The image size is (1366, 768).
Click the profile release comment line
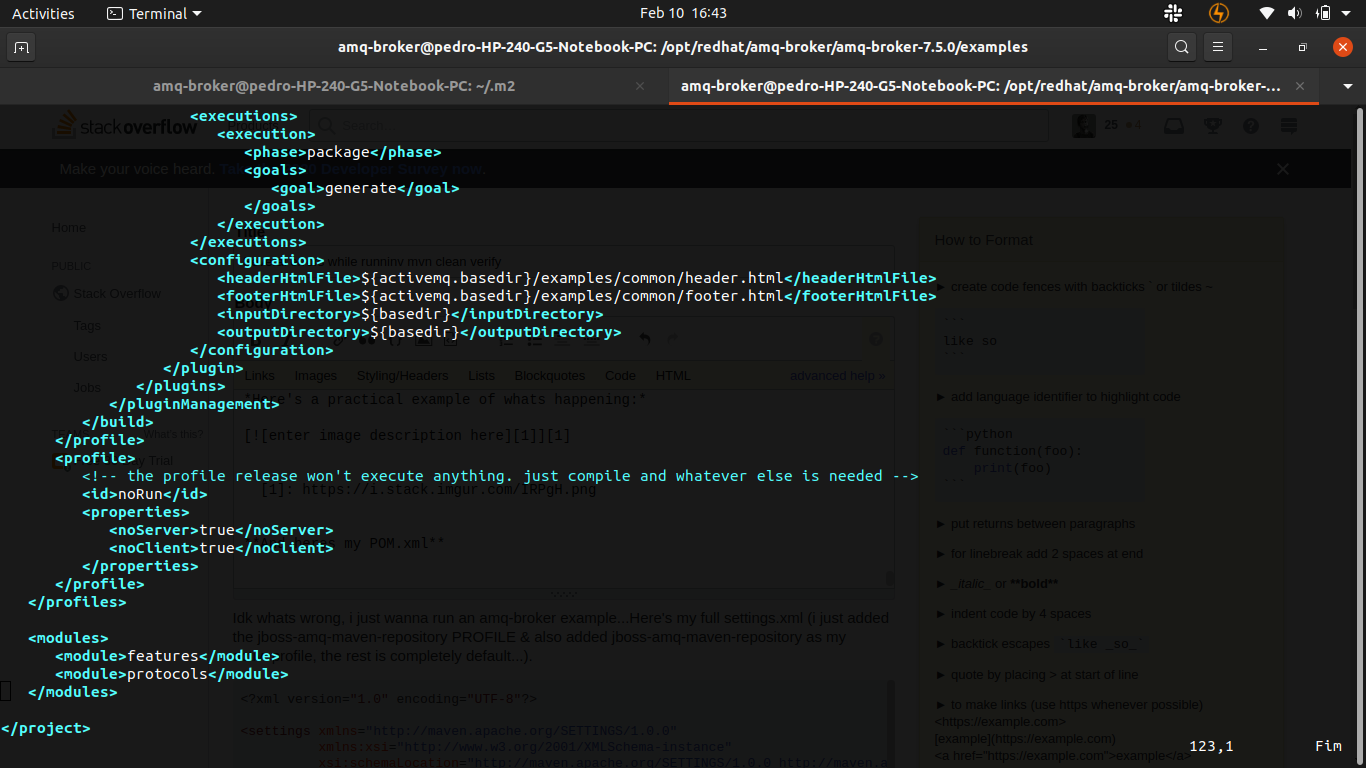[x=500, y=476]
